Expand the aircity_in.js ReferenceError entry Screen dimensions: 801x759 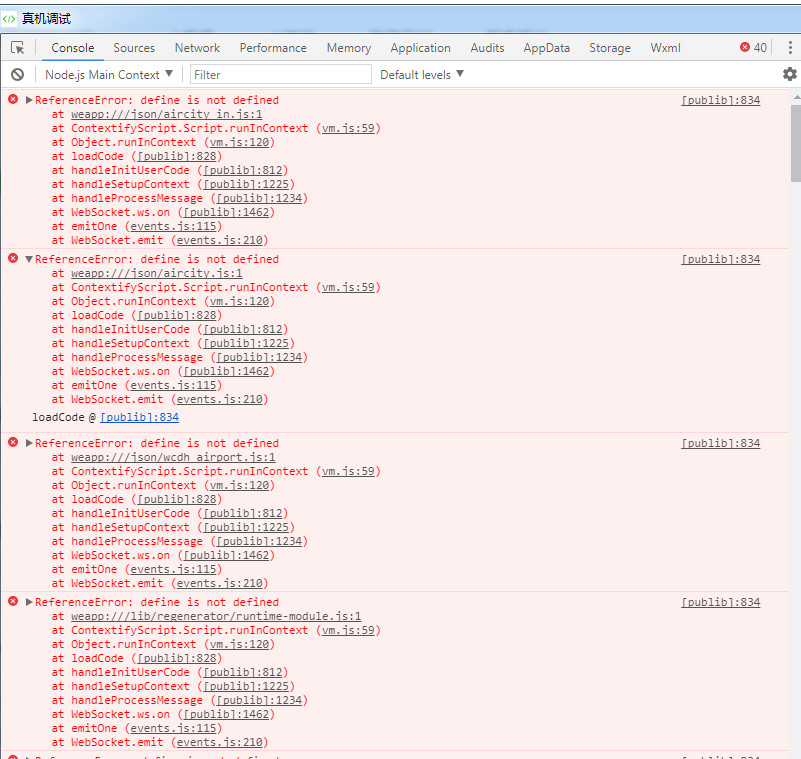click(29, 100)
